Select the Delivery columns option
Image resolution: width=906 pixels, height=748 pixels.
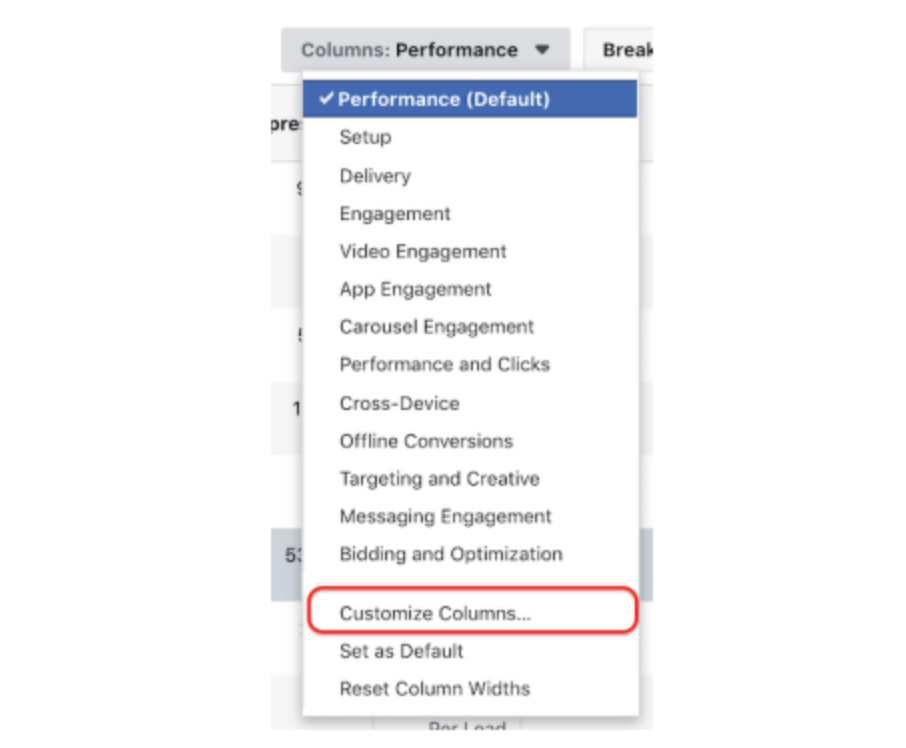375,176
